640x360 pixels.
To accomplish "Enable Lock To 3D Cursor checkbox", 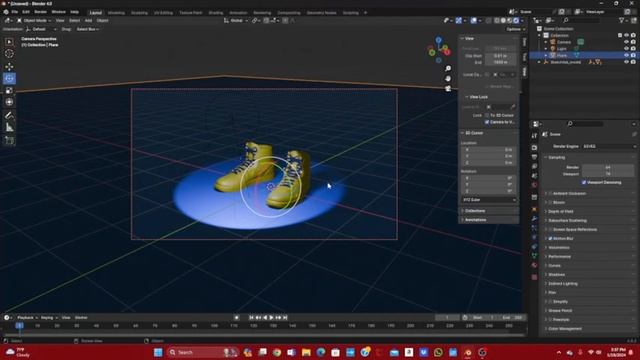I will tap(487, 116).
